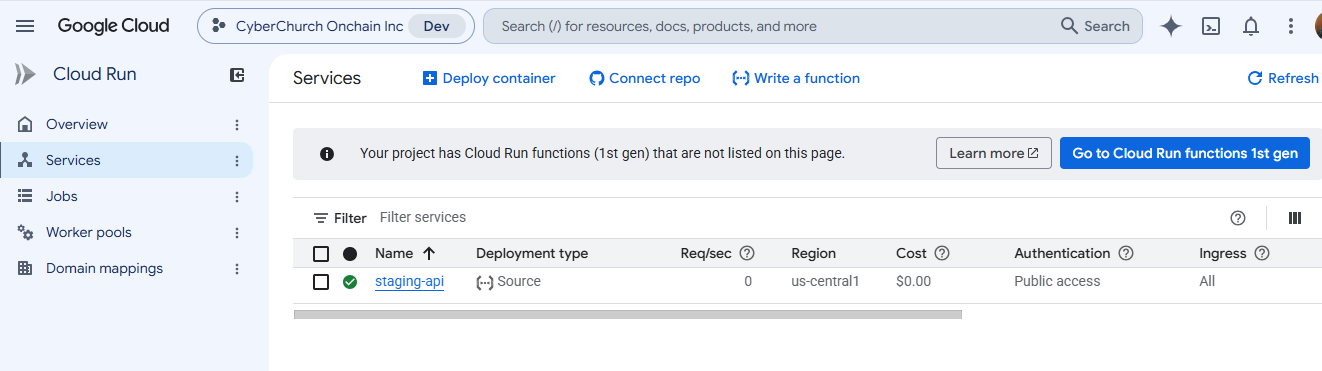Open the hamburger navigation menu

pyautogui.click(x=25, y=26)
